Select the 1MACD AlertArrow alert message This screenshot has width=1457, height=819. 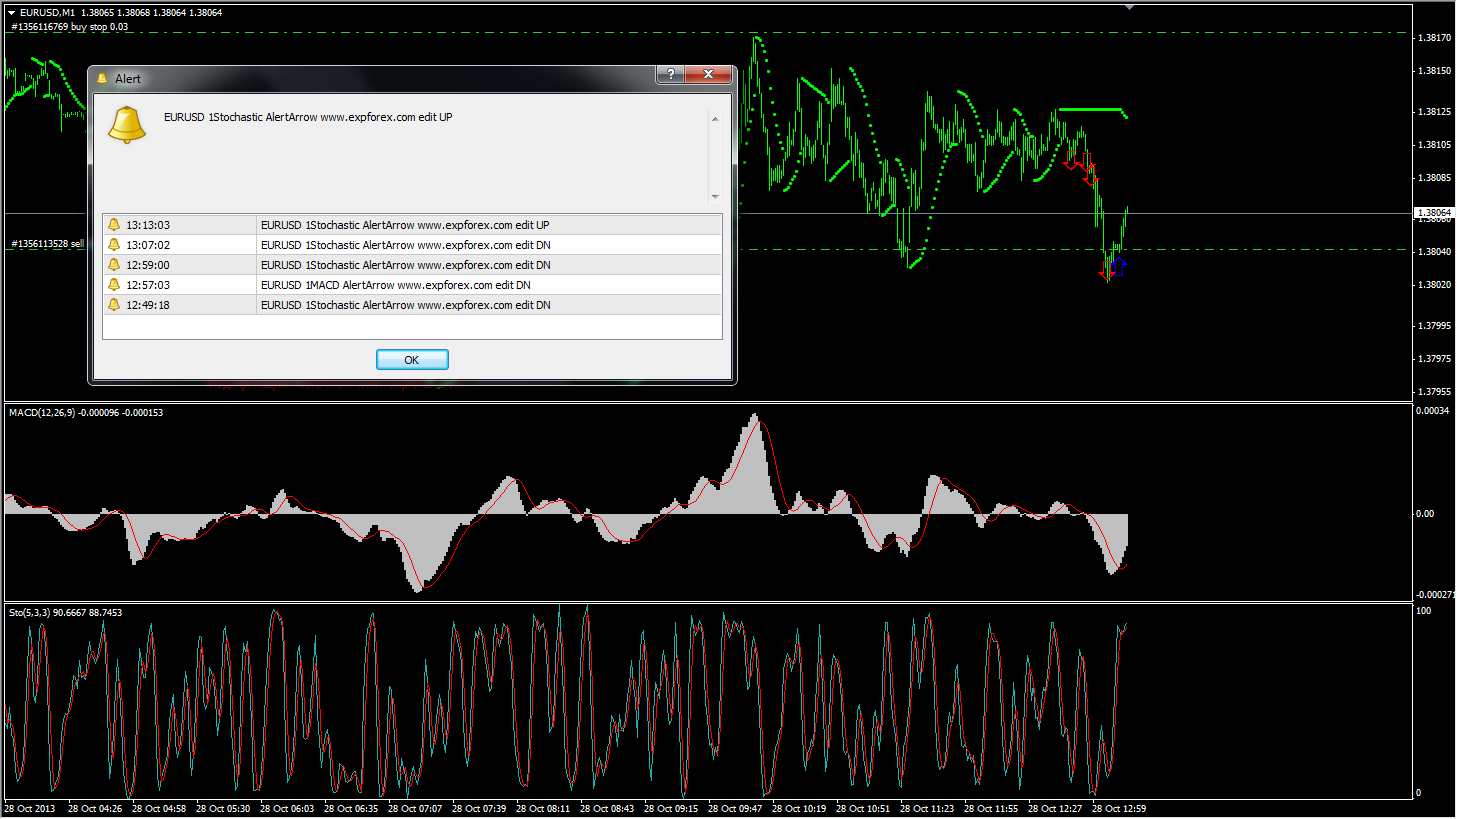(396, 285)
